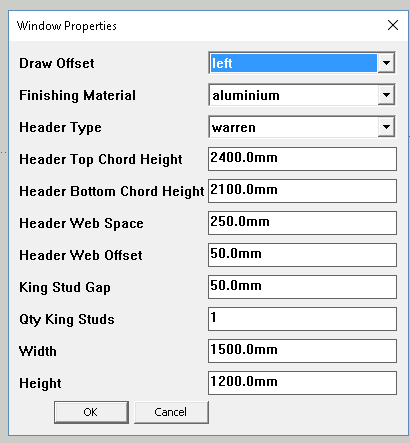Open the Draw Offset dropdown arrow
This screenshot has height=443, width=410.
(x=386, y=63)
